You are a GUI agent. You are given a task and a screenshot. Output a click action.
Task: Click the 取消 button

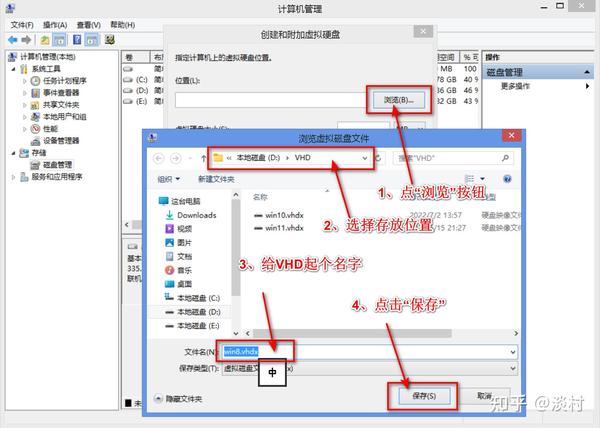tap(484, 396)
